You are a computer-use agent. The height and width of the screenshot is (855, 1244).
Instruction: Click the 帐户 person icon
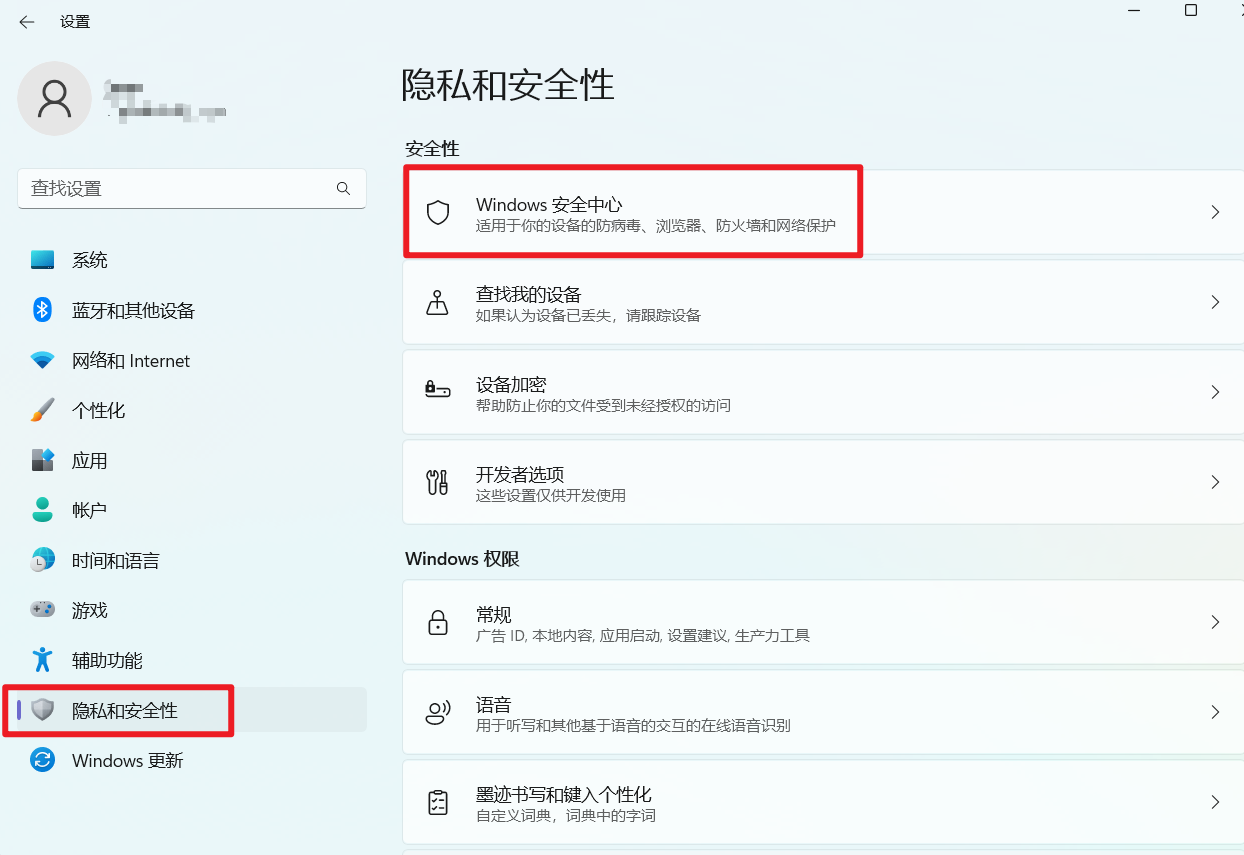(42, 510)
